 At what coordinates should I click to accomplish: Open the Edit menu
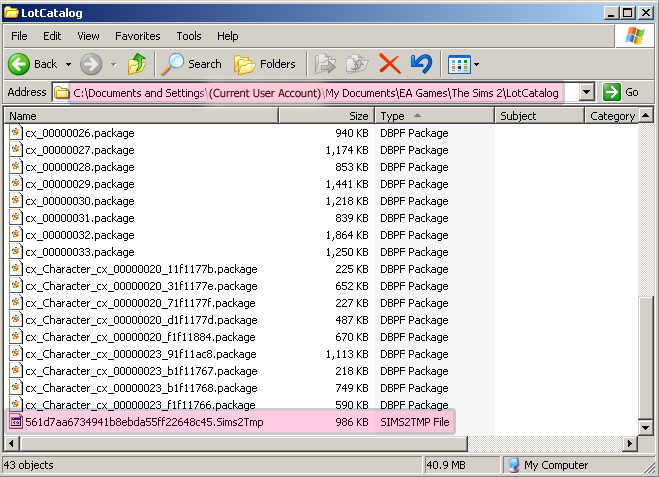(52, 36)
